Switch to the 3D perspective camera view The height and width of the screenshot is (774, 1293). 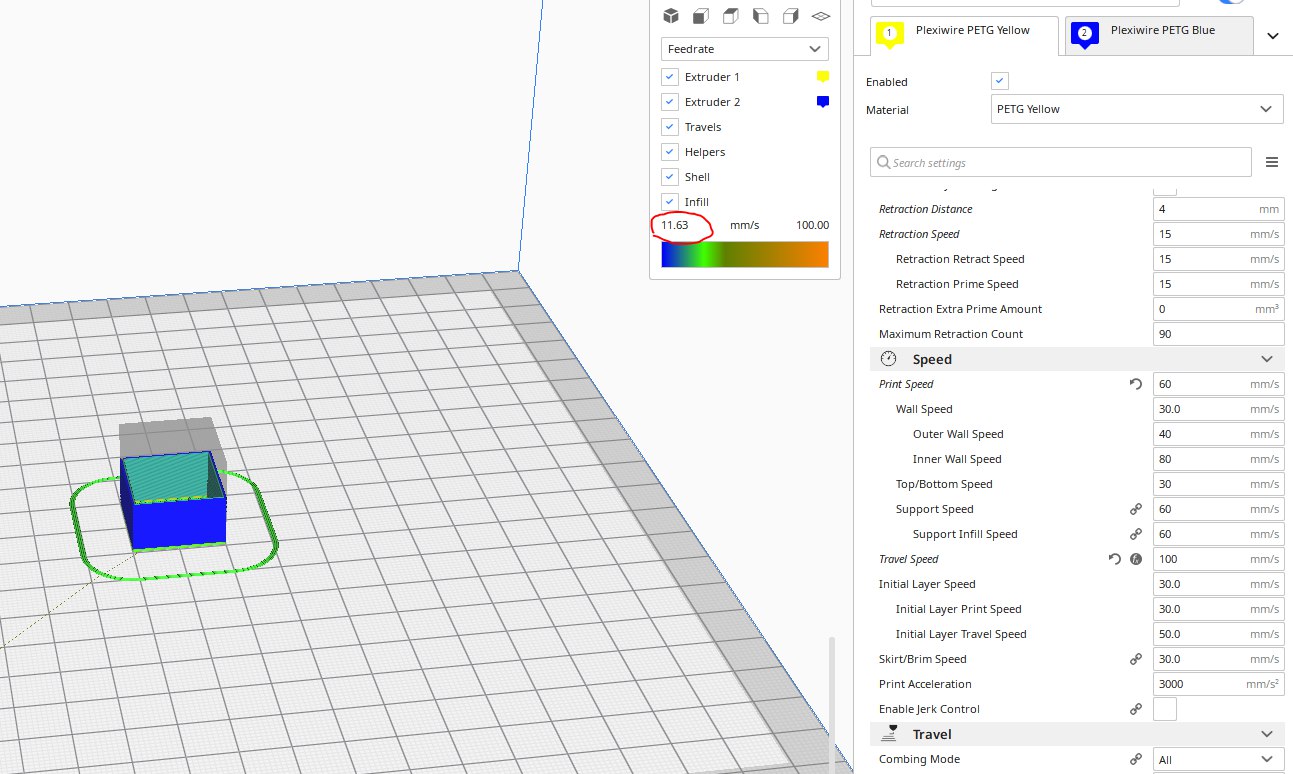coord(671,16)
